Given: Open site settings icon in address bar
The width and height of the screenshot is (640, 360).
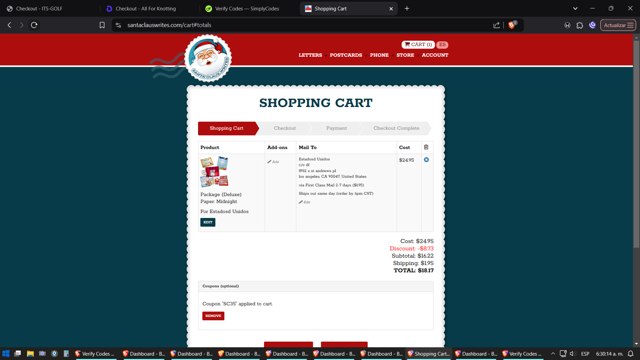Looking at the screenshot, I should 118,25.
